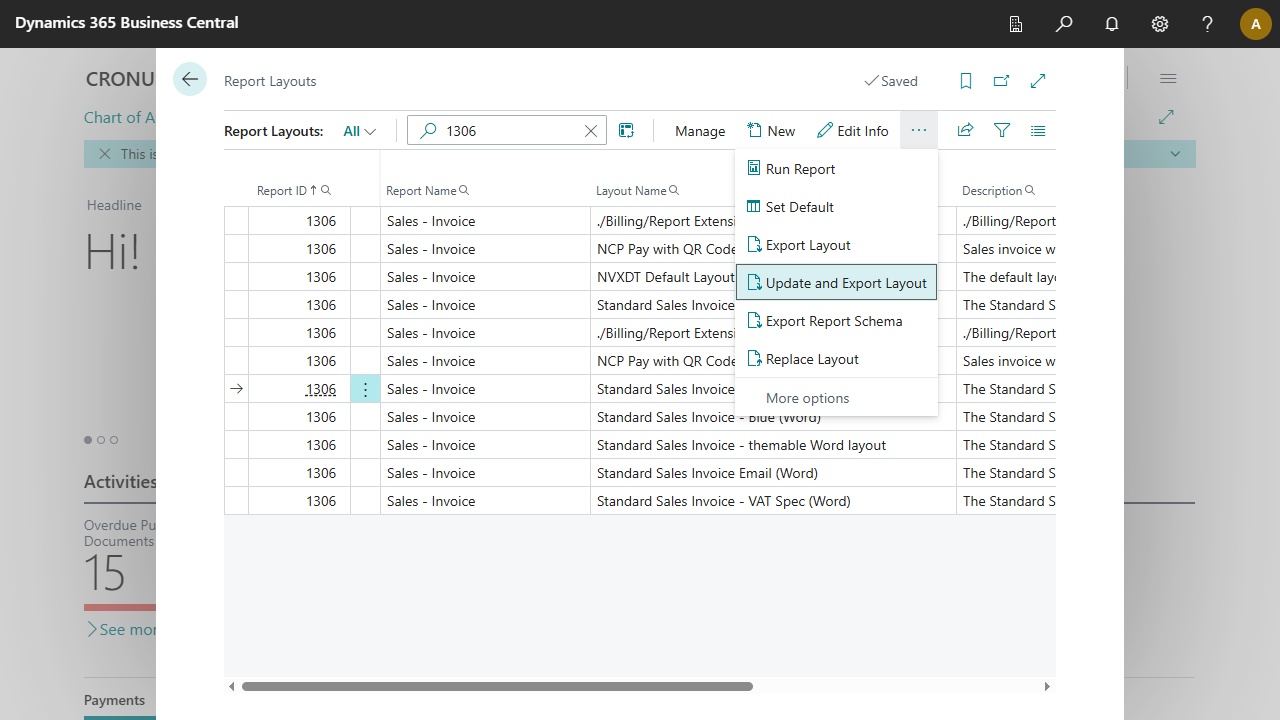
Task: Open Tell Me search magnifier
Action: (x=1064, y=24)
